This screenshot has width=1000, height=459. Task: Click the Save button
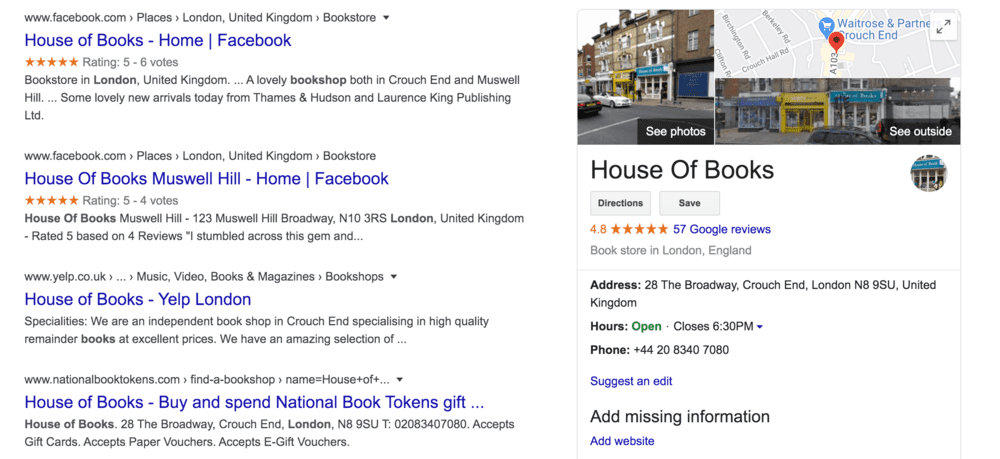click(x=689, y=203)
